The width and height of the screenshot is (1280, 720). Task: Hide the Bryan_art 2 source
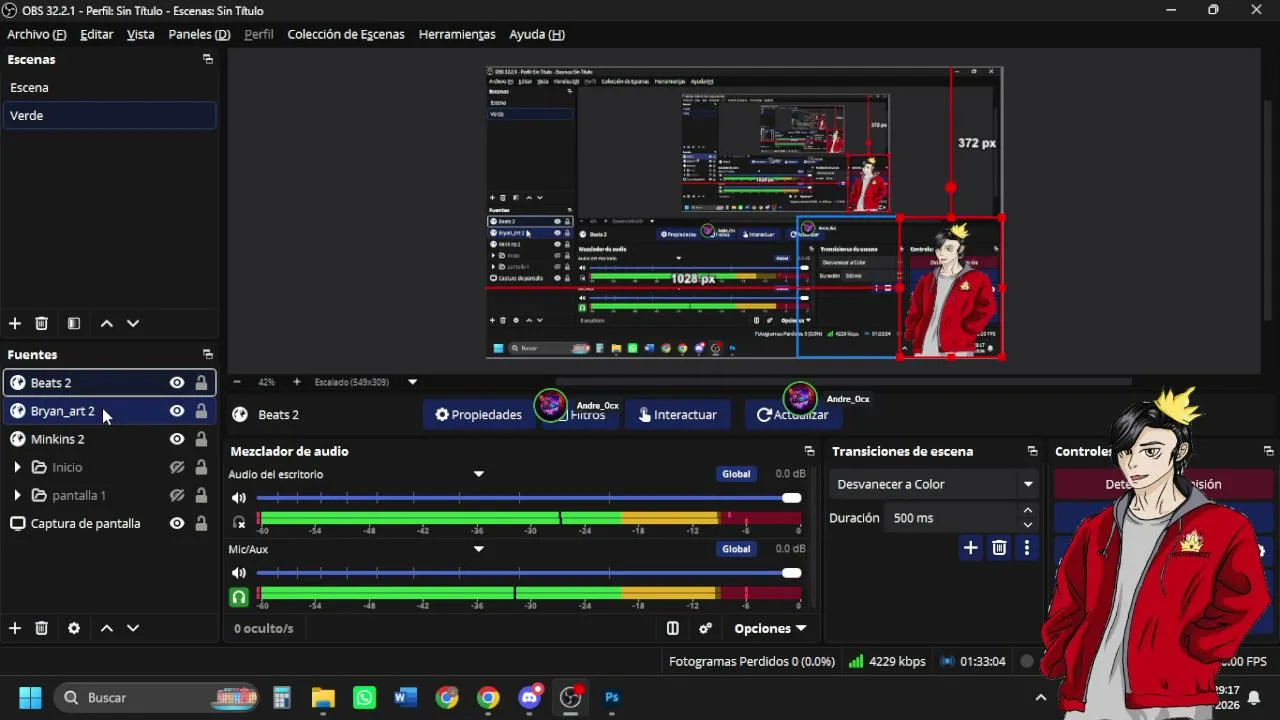177,411
